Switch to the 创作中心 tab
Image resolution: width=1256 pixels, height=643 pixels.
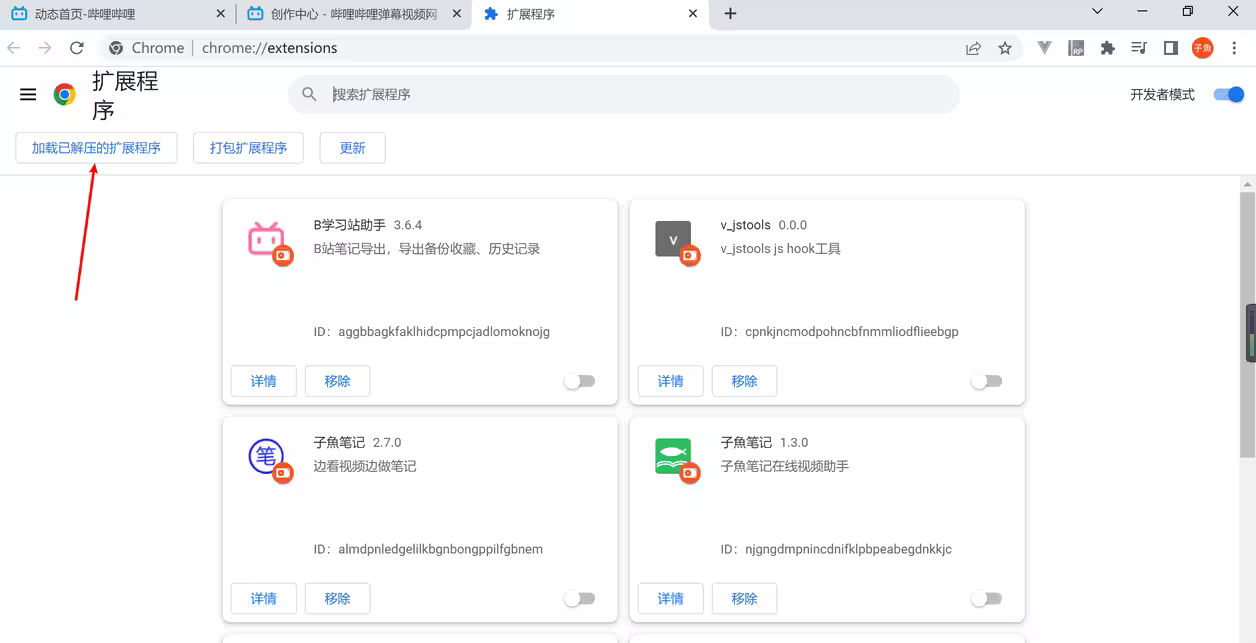353,14
